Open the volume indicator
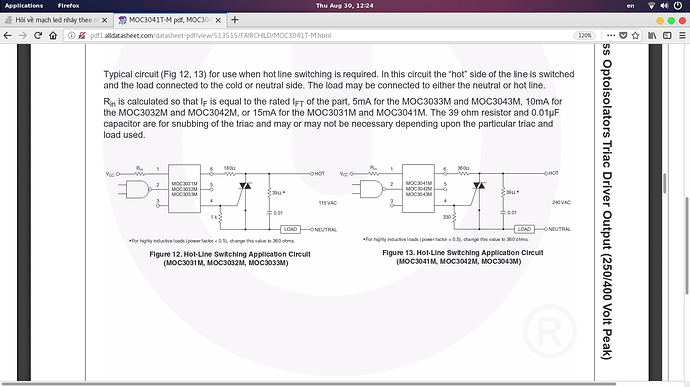The image size is (690, 387). [664, 6]
